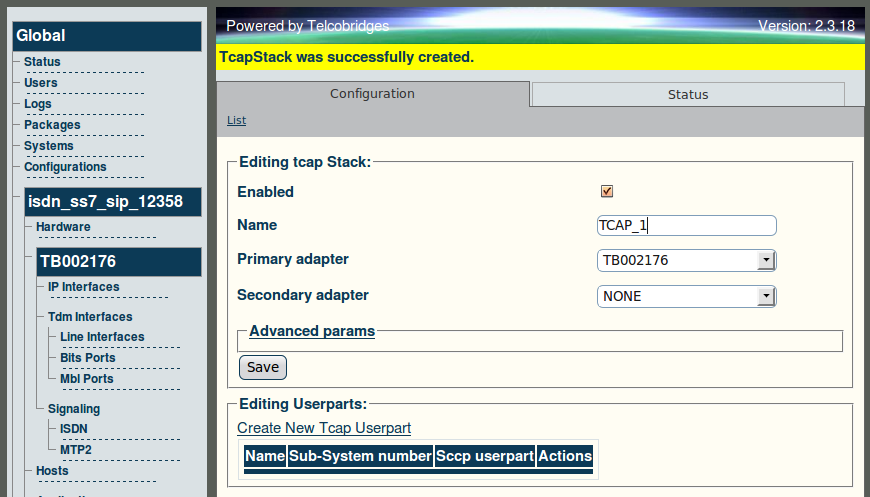Switch to the Status tab

[688, 94]
